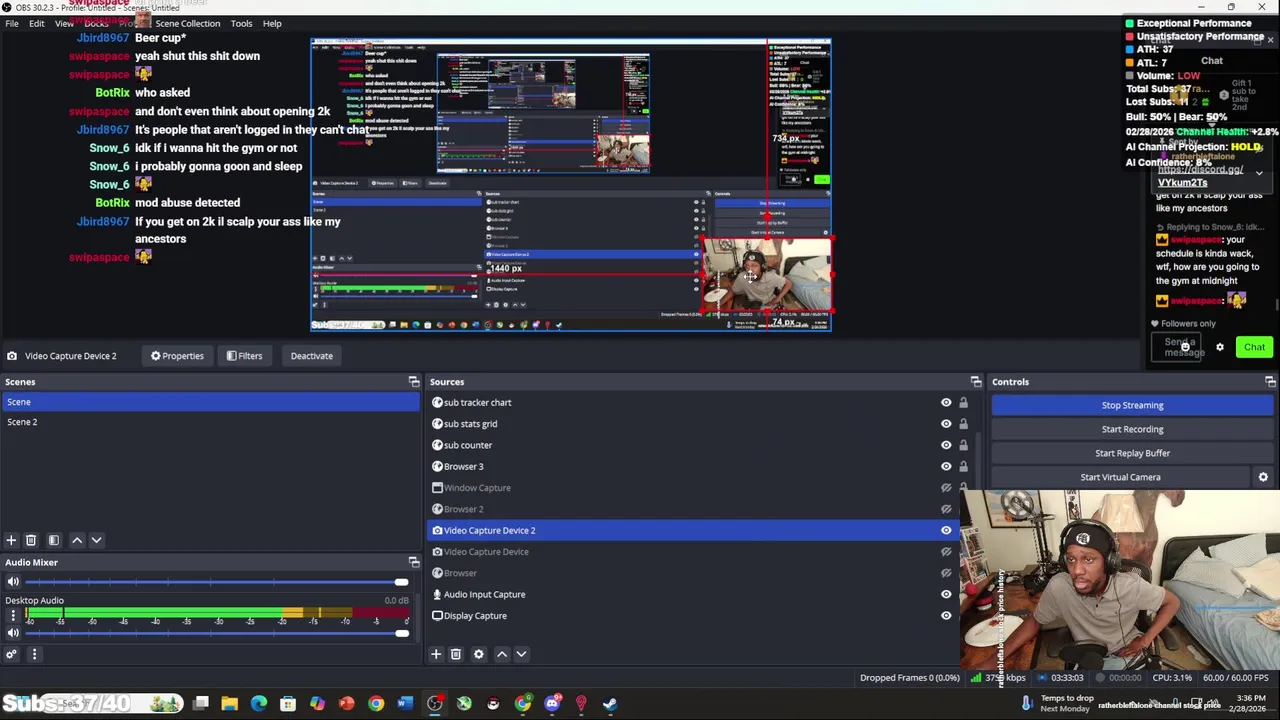Screen dimensions: 1280x720
Task: Open source properties gear in Sources toolbar
Action: [479, 654]
